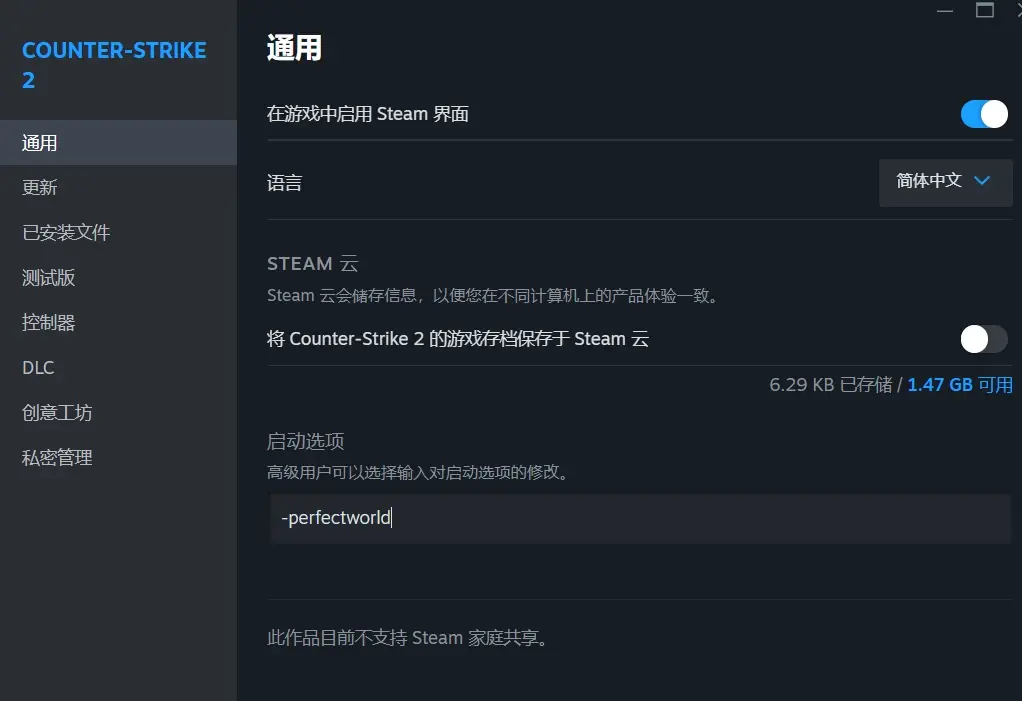Image resolution: width=1022 pixels, height=701 pixels.
Task: Click the 1.47 GB 可用 storage link
Action: click(960, 385)
